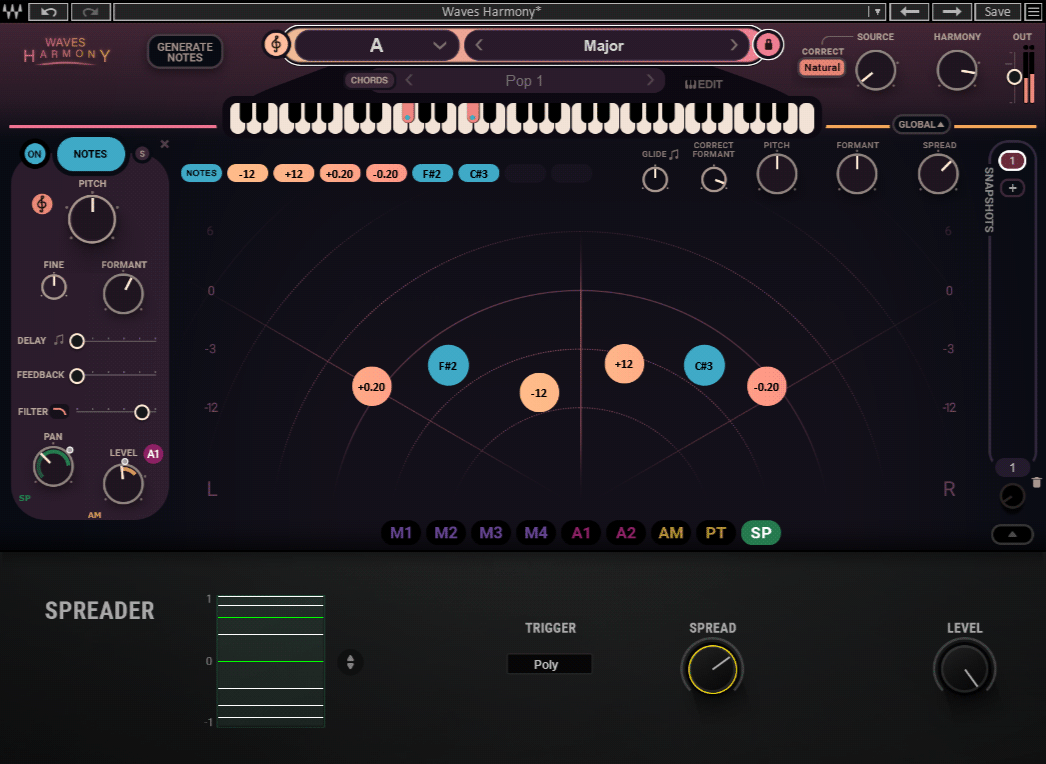Click the Feedback slider handle
The image size is (1046, 764).
(77, 376)
